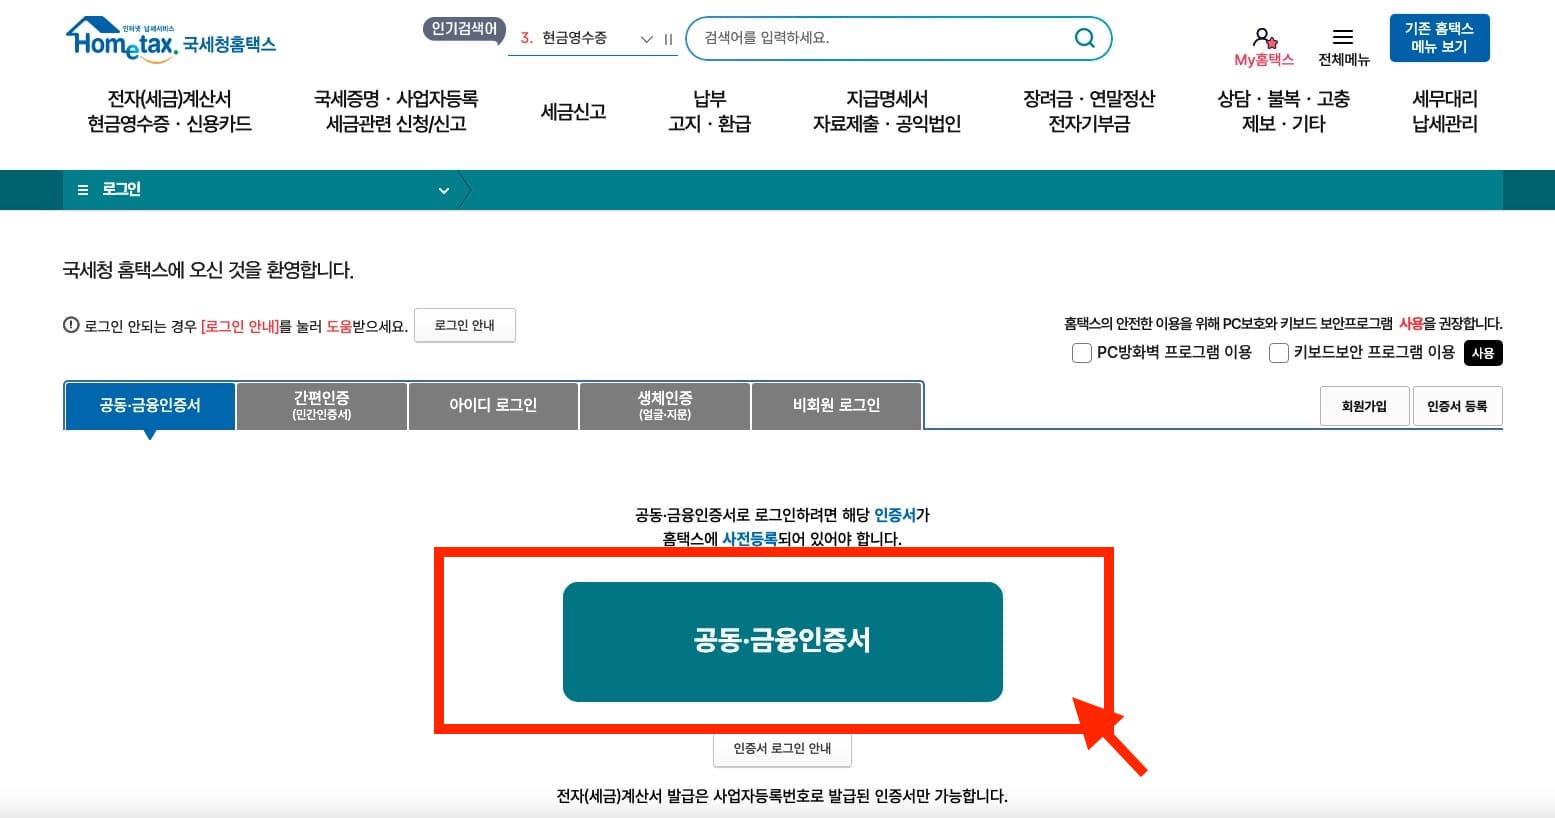1555x818 pixels.
Task: Expand the 인기검색어 dropdown chevron
Action: [x=645, y=40]
